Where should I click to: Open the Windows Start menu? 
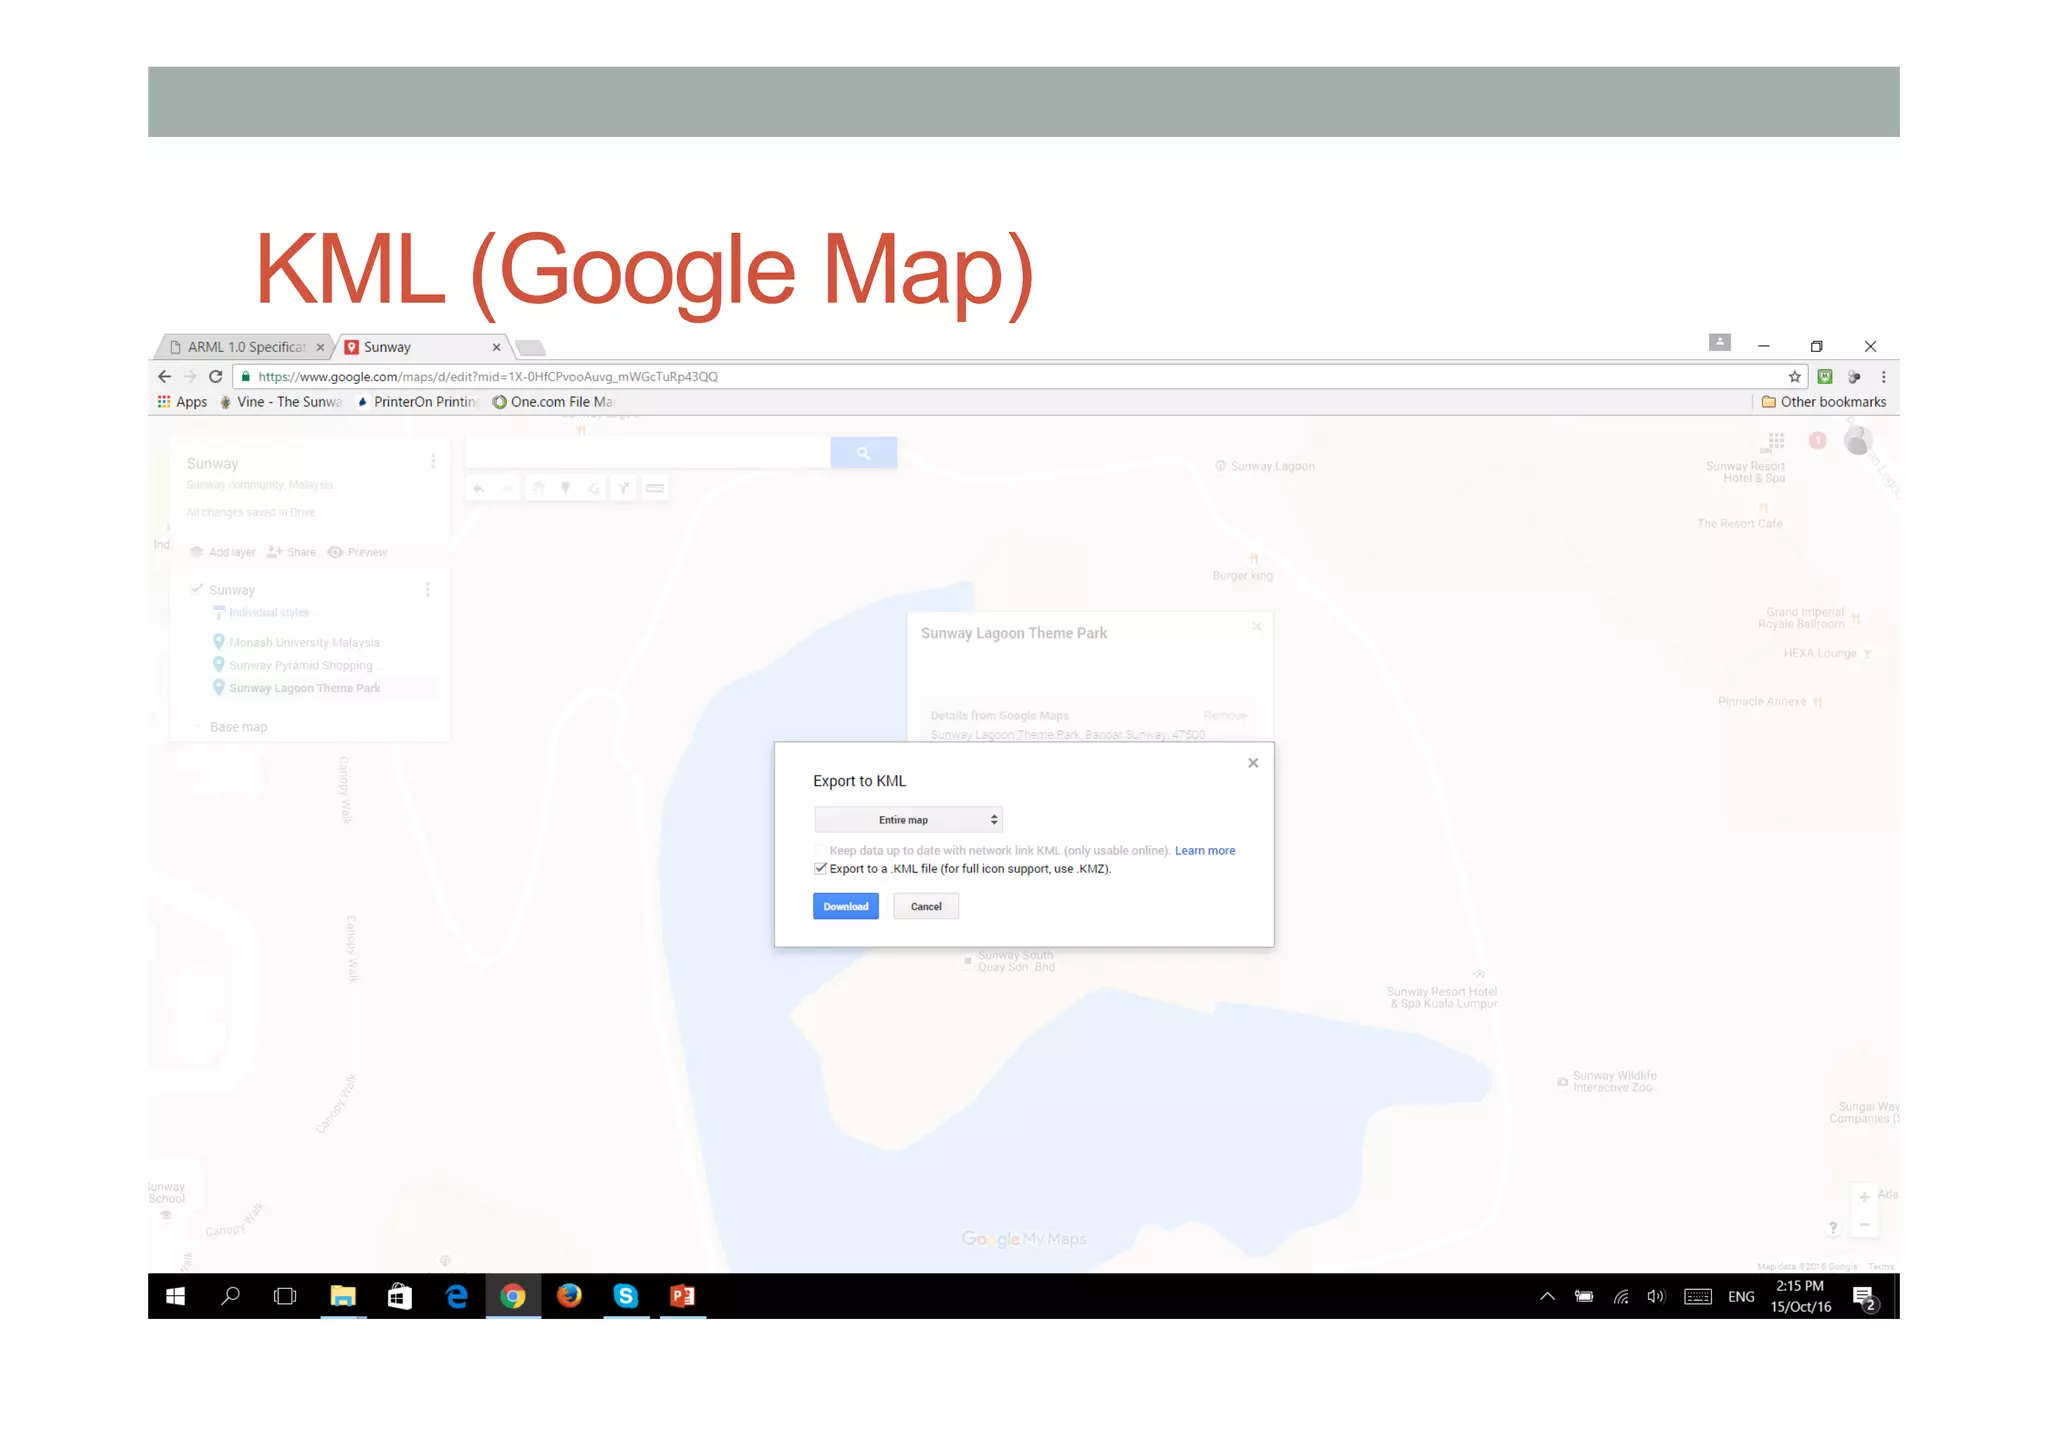click(x=175, y=1296)
